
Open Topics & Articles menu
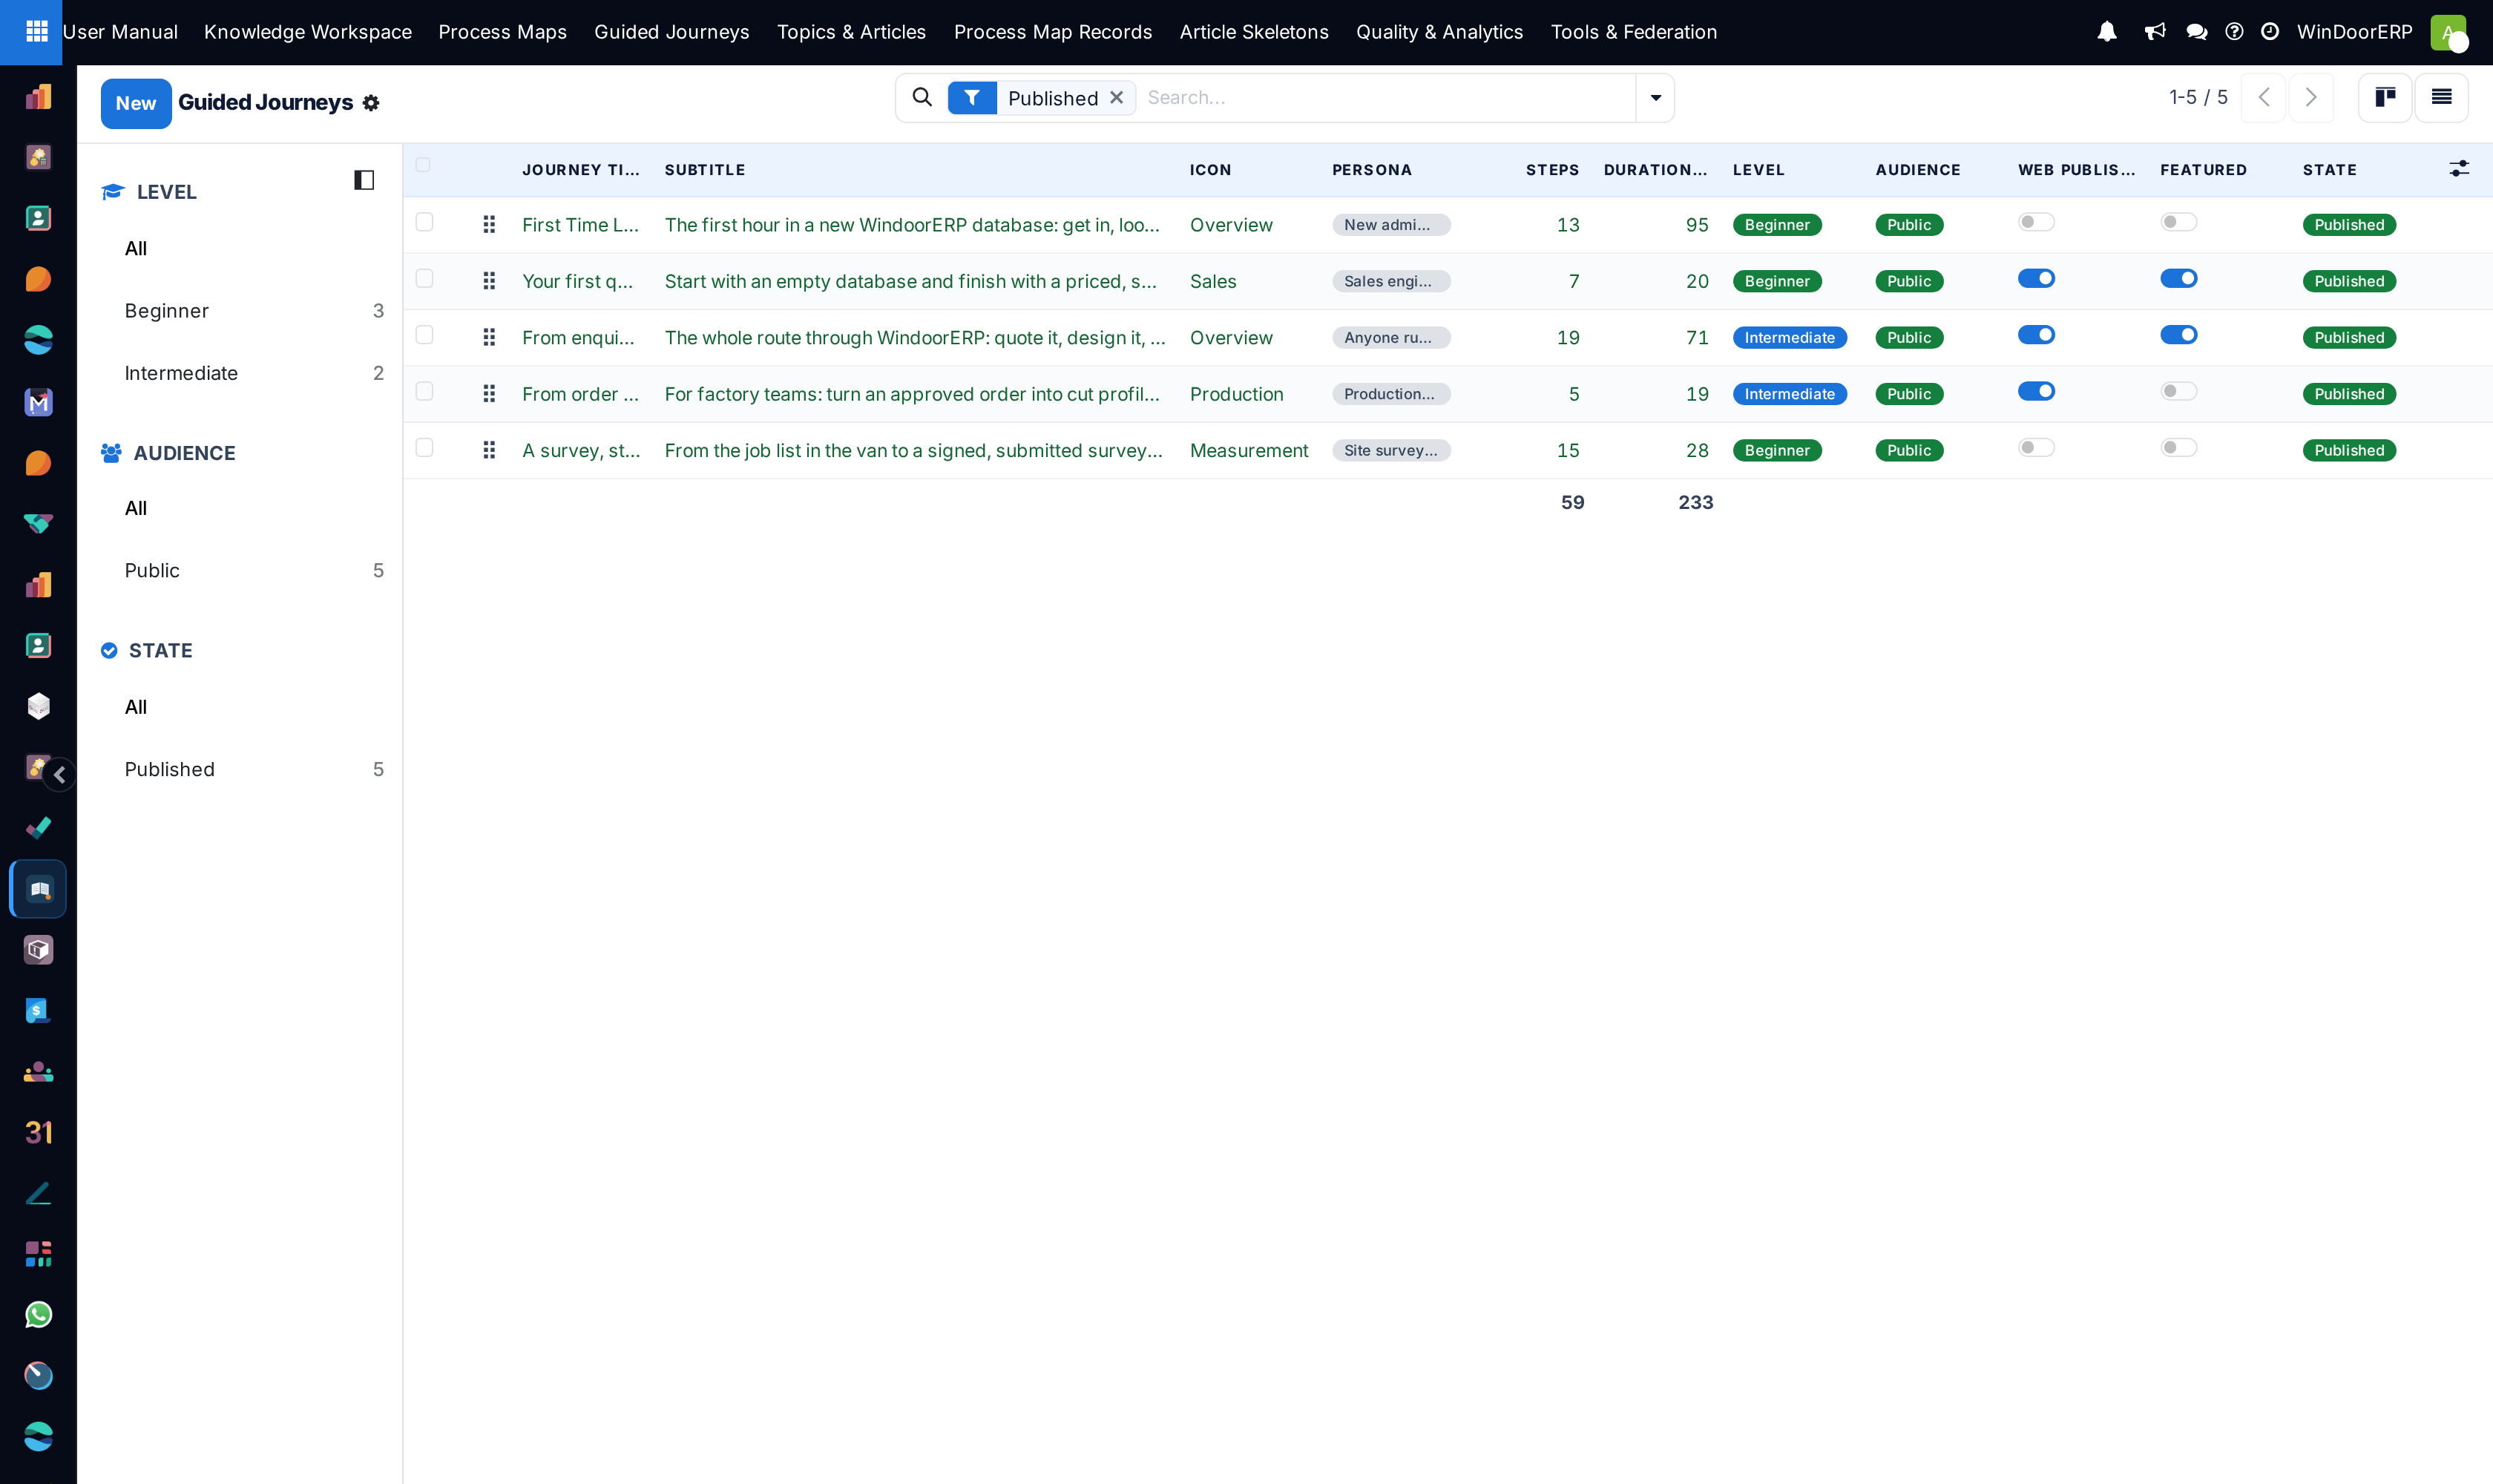[x=851, y=32]
